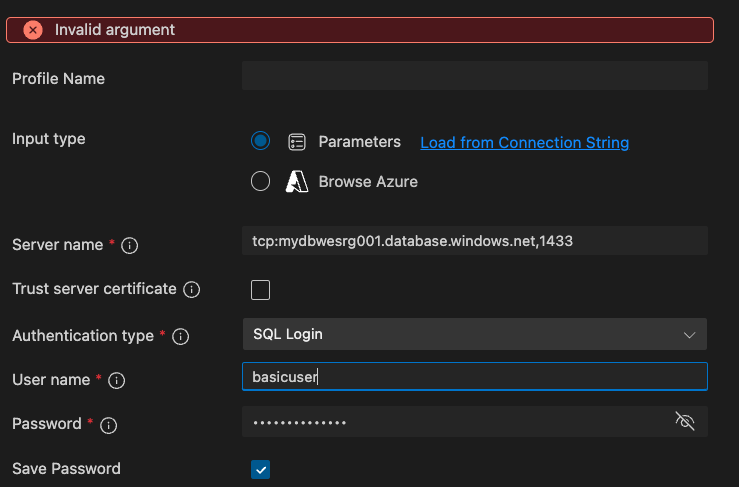
Task: Click the Parameters label text
Action: pyautogui.click(x=360, y=142)
